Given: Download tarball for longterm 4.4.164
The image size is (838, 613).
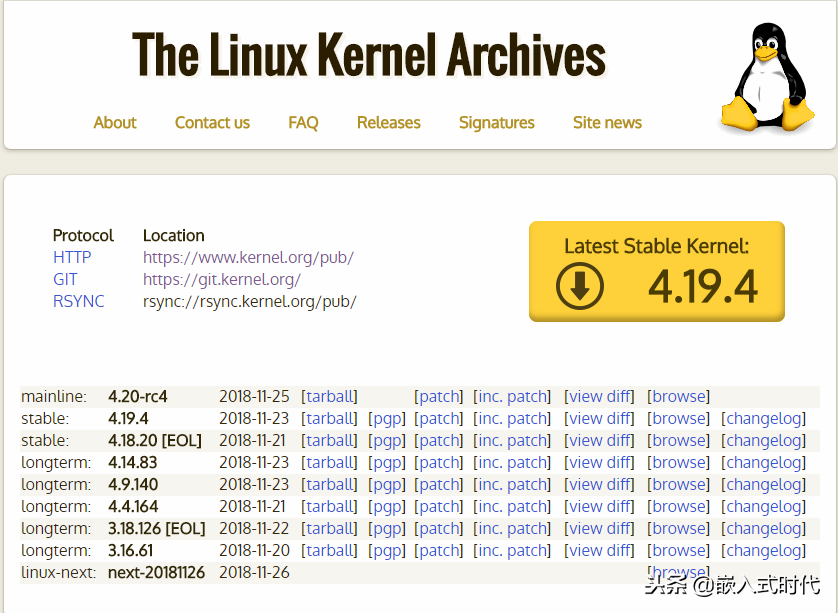Looking at the screenshot, I should coord(329,507).
